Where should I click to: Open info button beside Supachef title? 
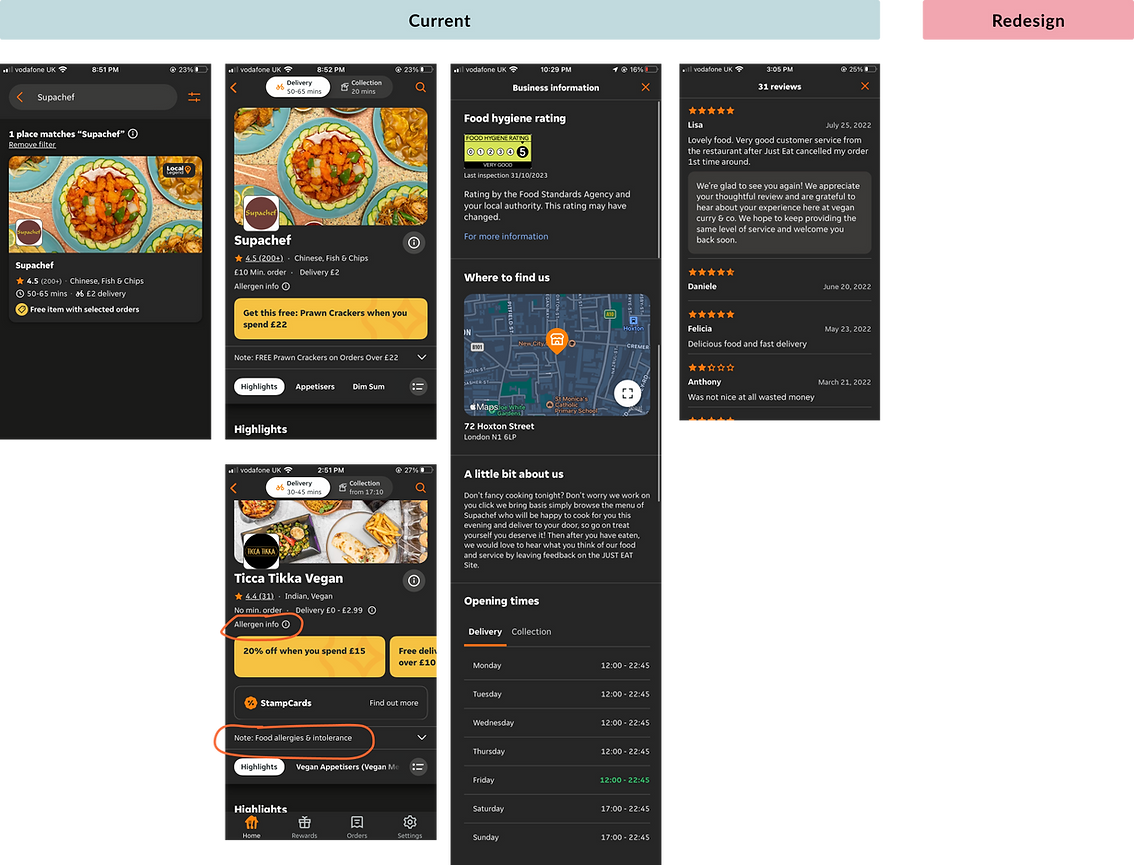(414, 243)
